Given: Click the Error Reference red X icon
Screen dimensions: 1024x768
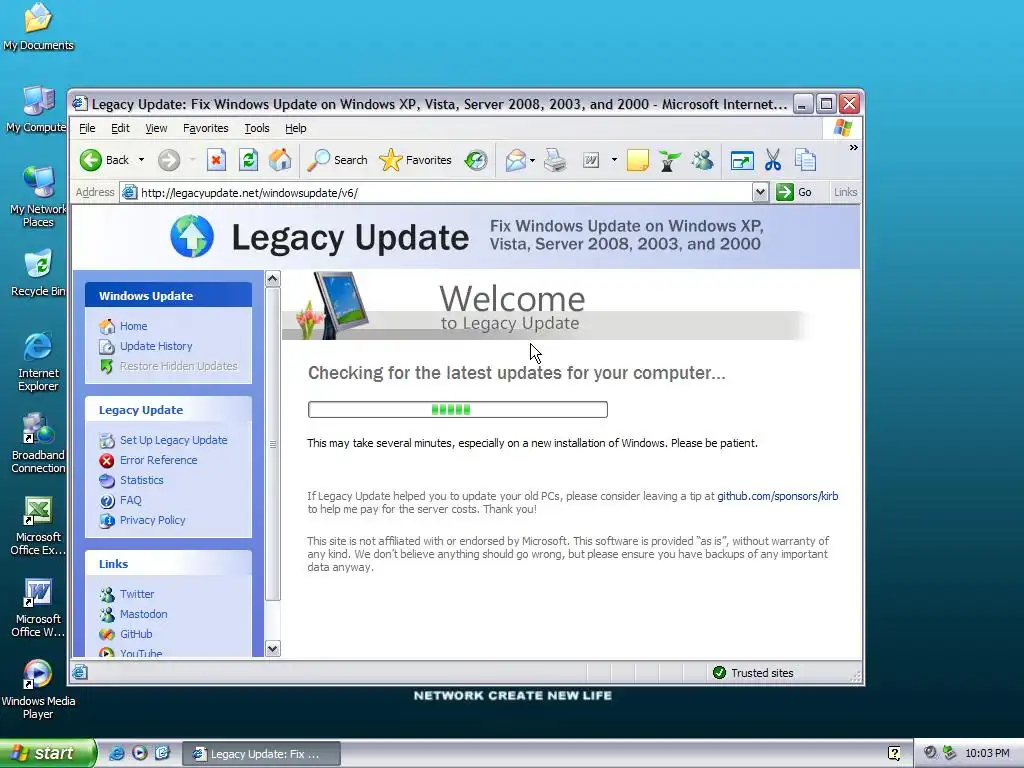Looking at the screenshot, I should 106,460.
